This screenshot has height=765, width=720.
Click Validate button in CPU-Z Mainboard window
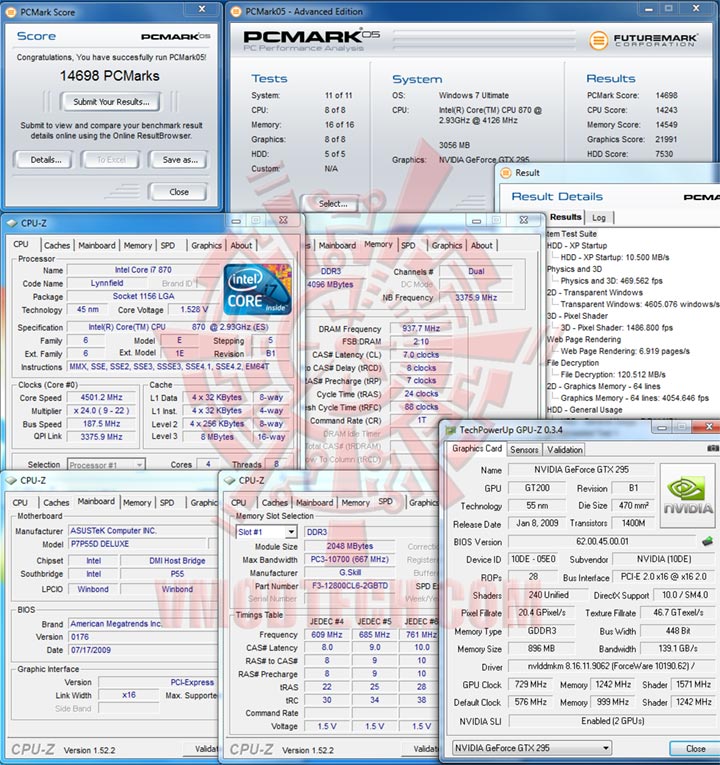(x=202, y=748)
